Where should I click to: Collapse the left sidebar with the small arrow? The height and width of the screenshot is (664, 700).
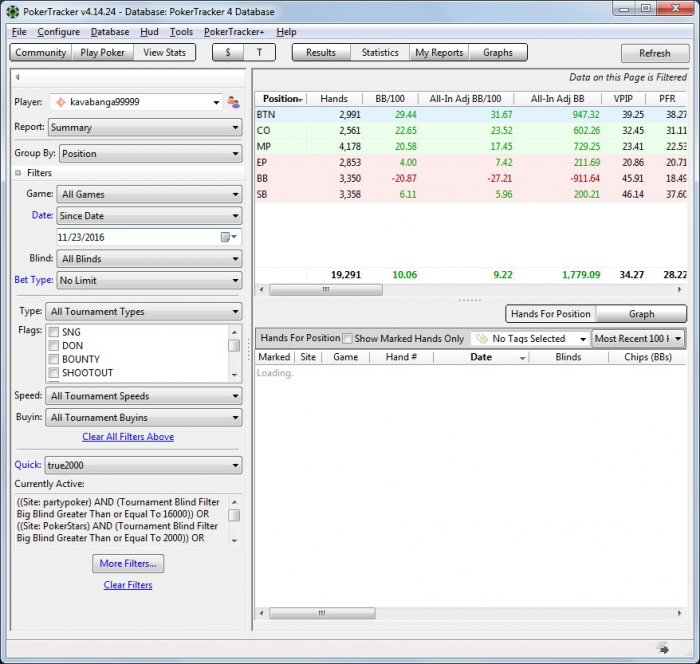[18, 77]
